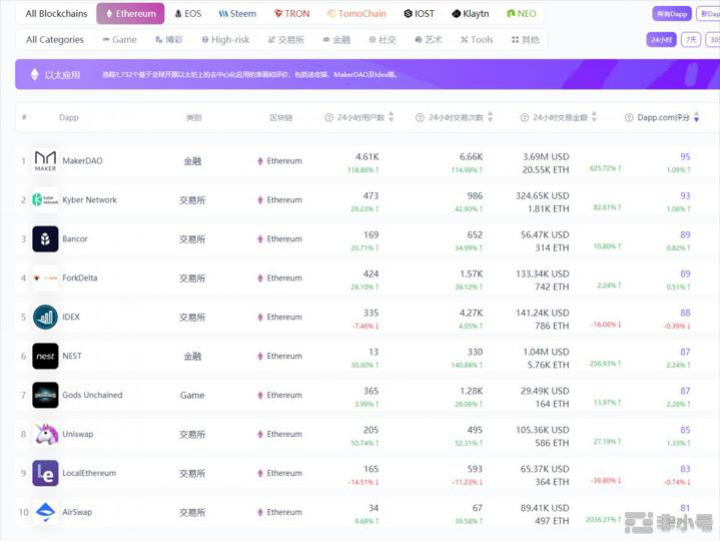Choose the All Categories filter
The height and width of the screenshot is (541, 720).
click(x=55, y=40)
